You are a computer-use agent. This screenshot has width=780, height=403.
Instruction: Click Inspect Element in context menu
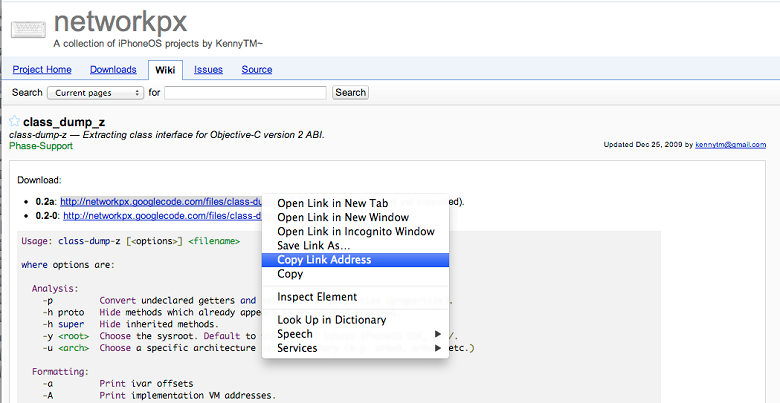(316, 297)
